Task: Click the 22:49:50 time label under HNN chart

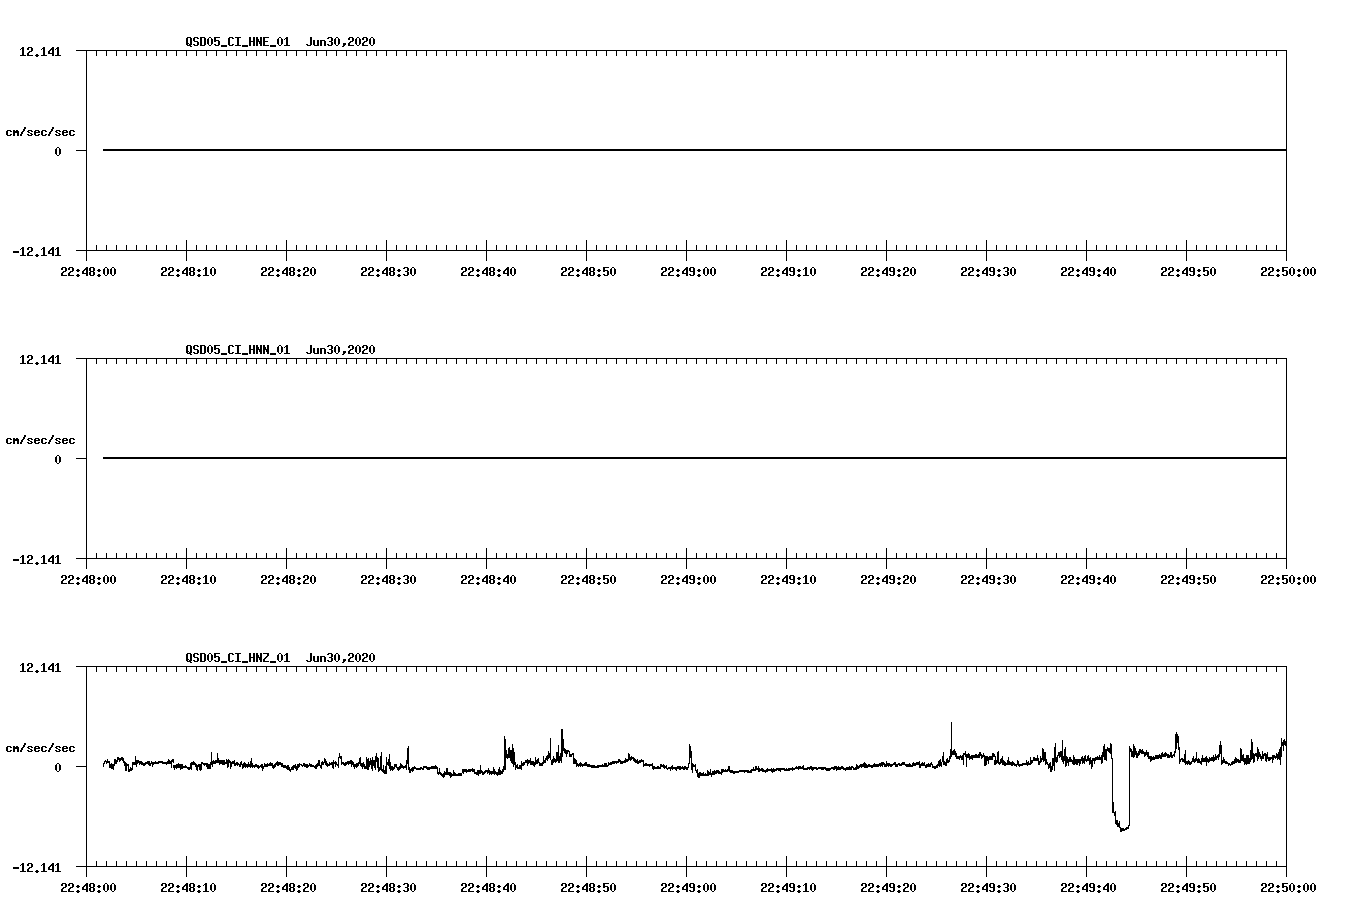Action: (1188, 580)
